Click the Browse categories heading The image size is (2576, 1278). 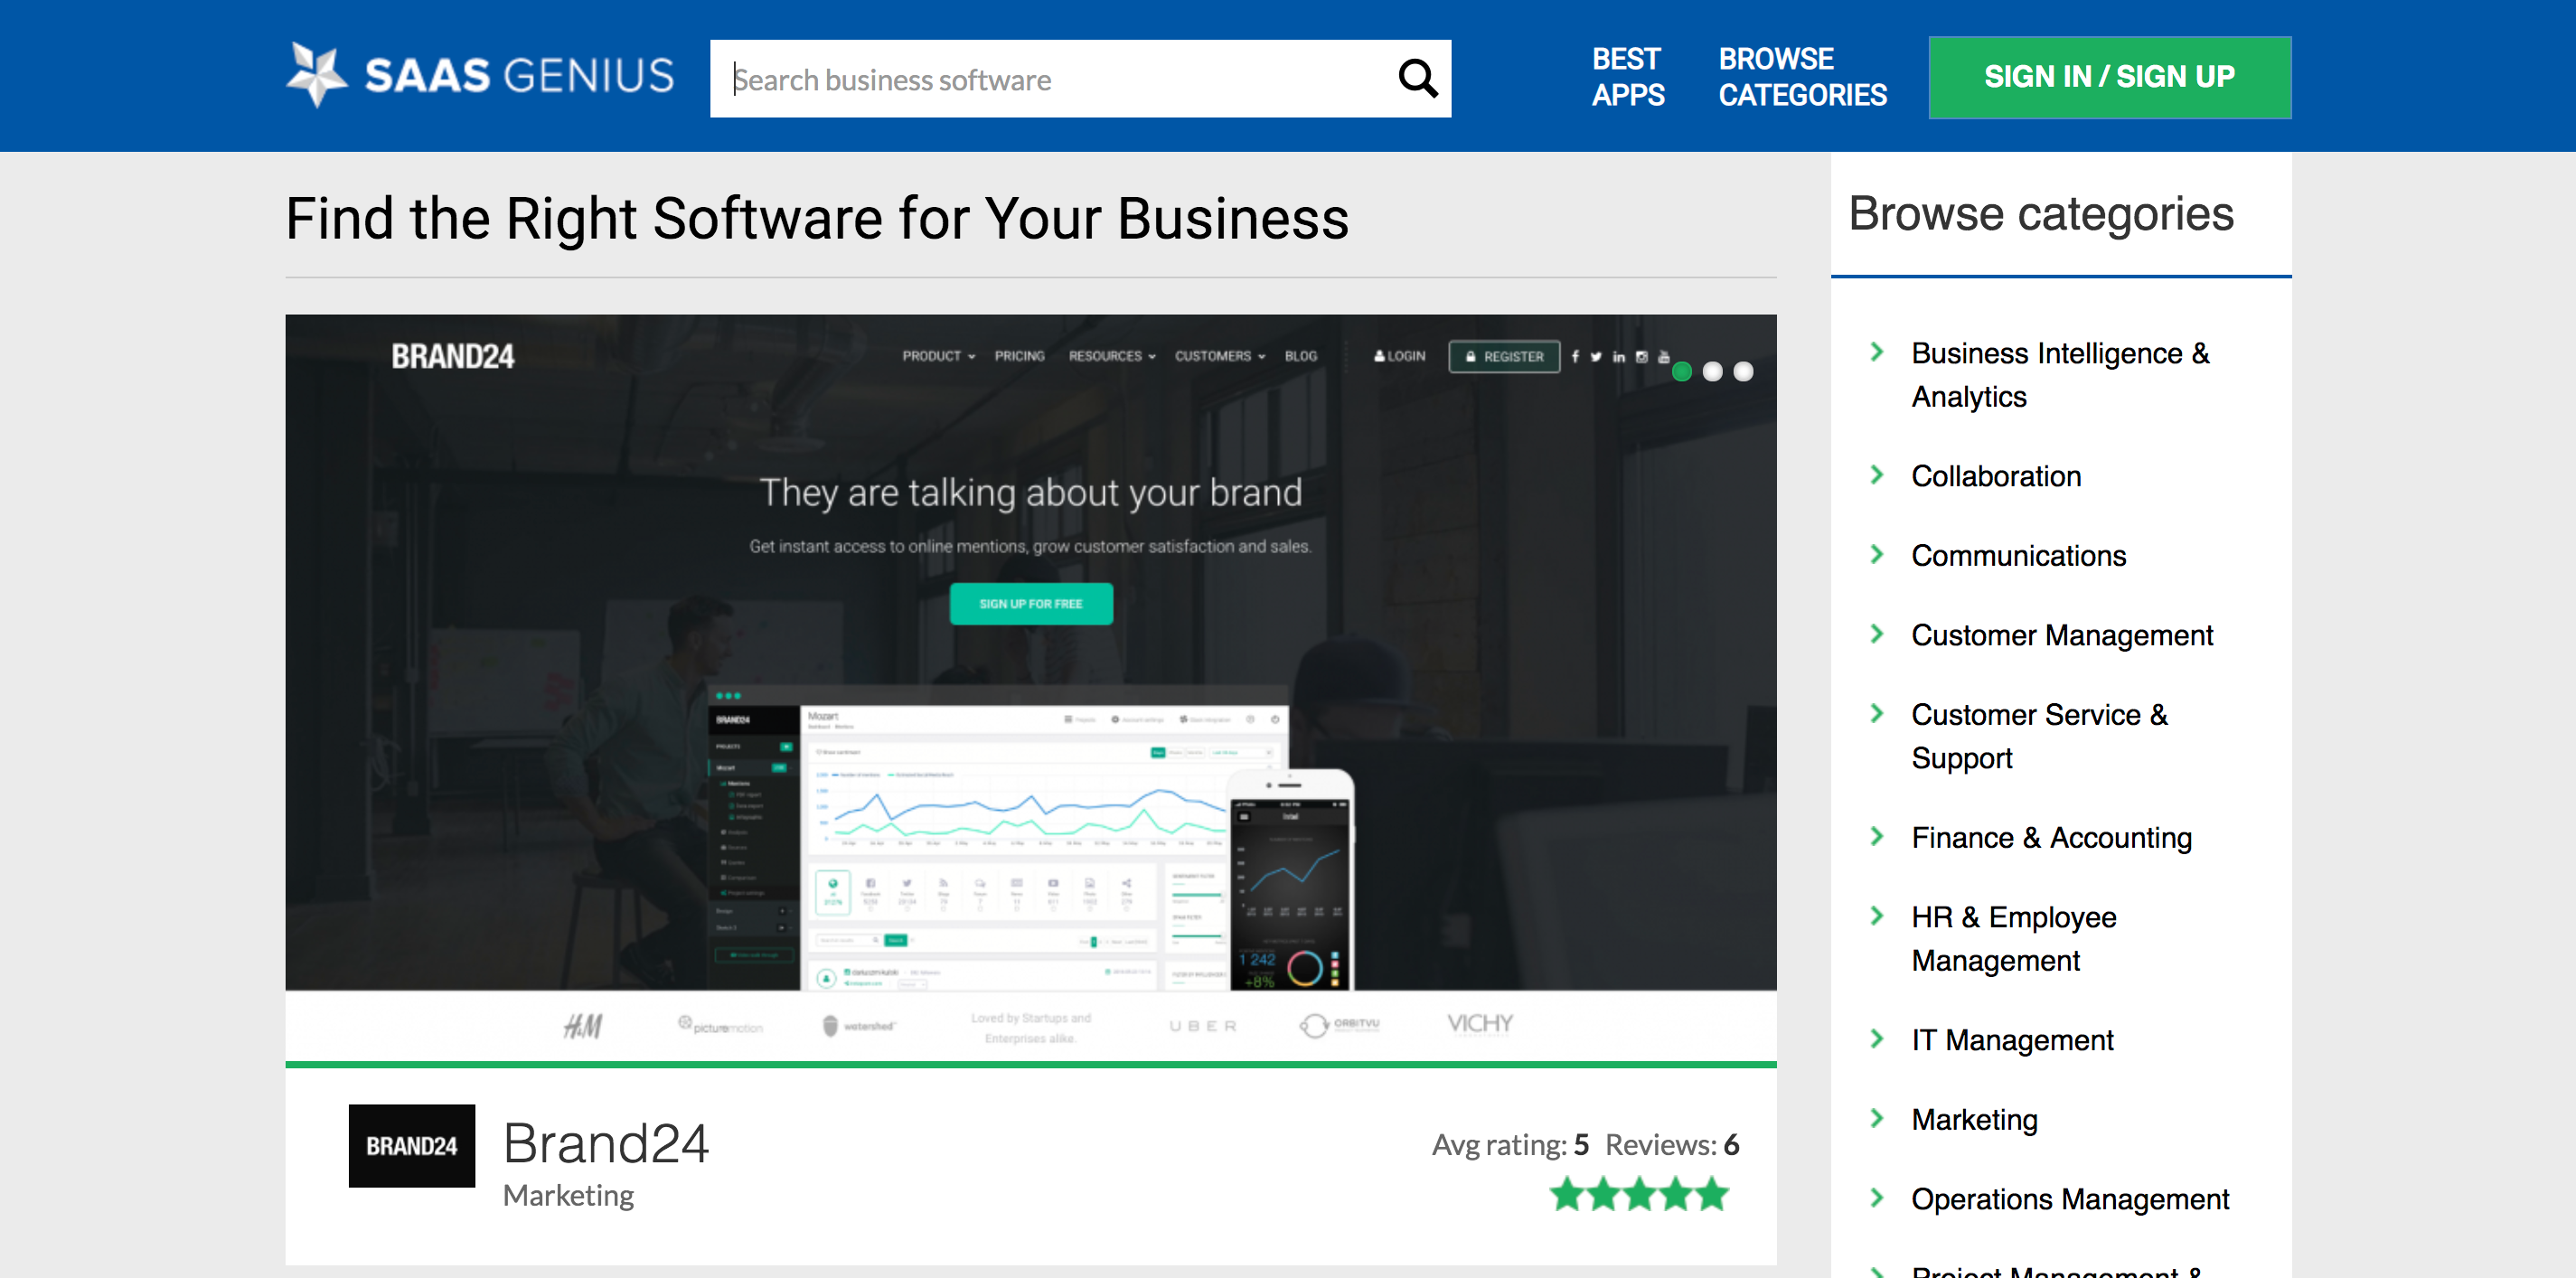(2041, 214)
